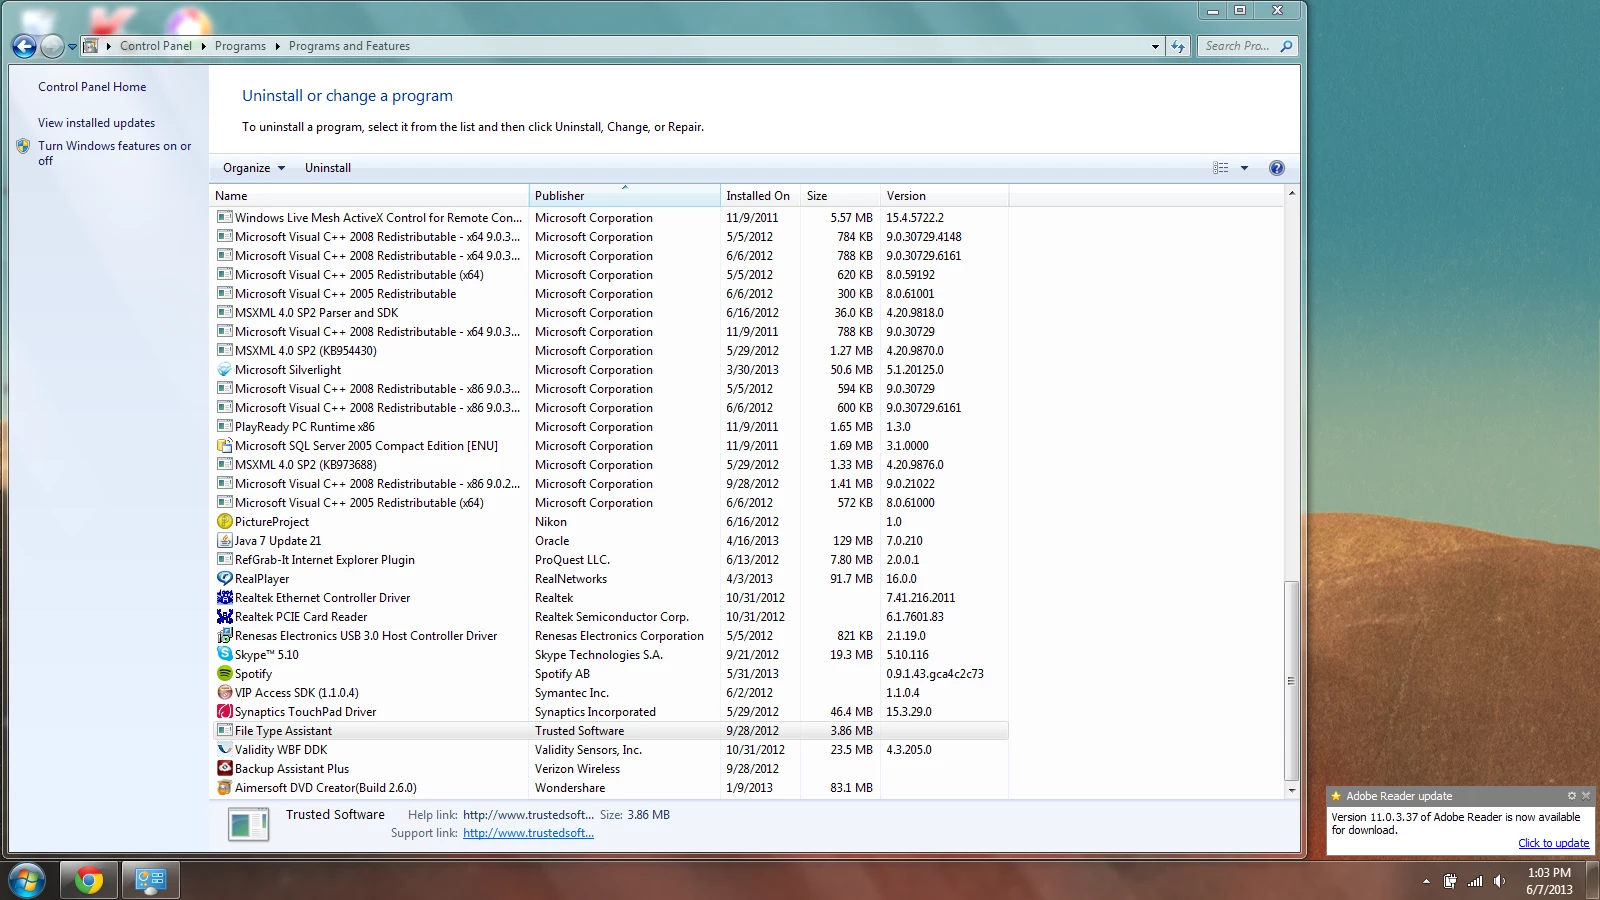1600x900 pixels.
Task: Click the search magnifier icon
Action: [x=1286, y=46]
